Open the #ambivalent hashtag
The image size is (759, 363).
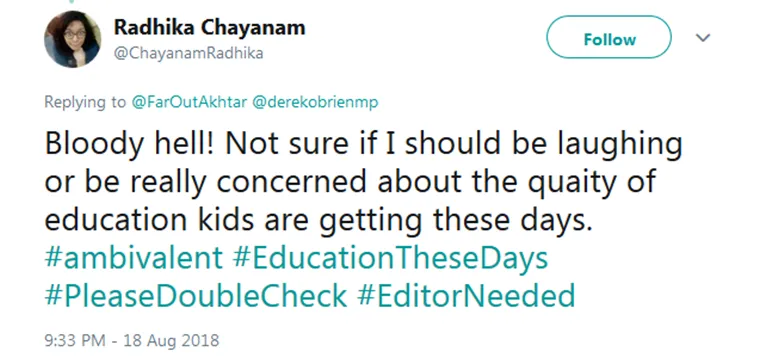click(x=133, y=257)
